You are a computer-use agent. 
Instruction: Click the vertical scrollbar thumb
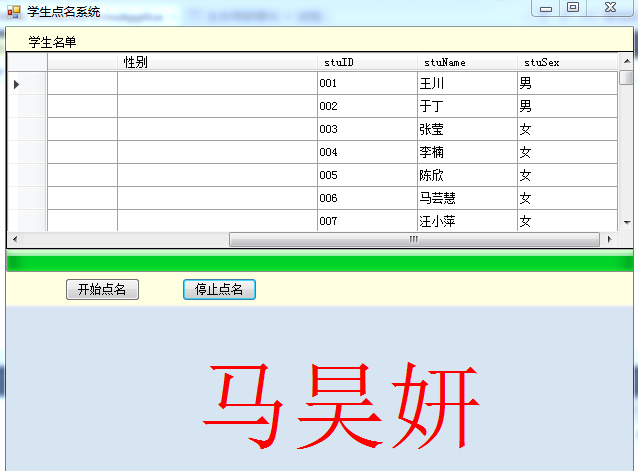click(627, 77)
